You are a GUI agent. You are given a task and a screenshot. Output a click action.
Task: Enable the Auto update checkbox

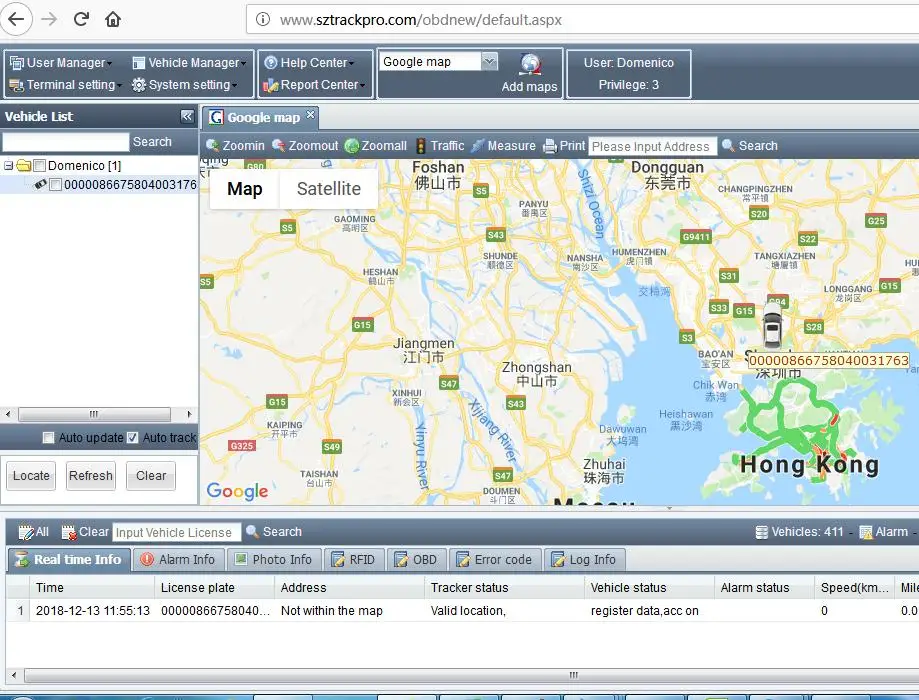pos(48,438)
